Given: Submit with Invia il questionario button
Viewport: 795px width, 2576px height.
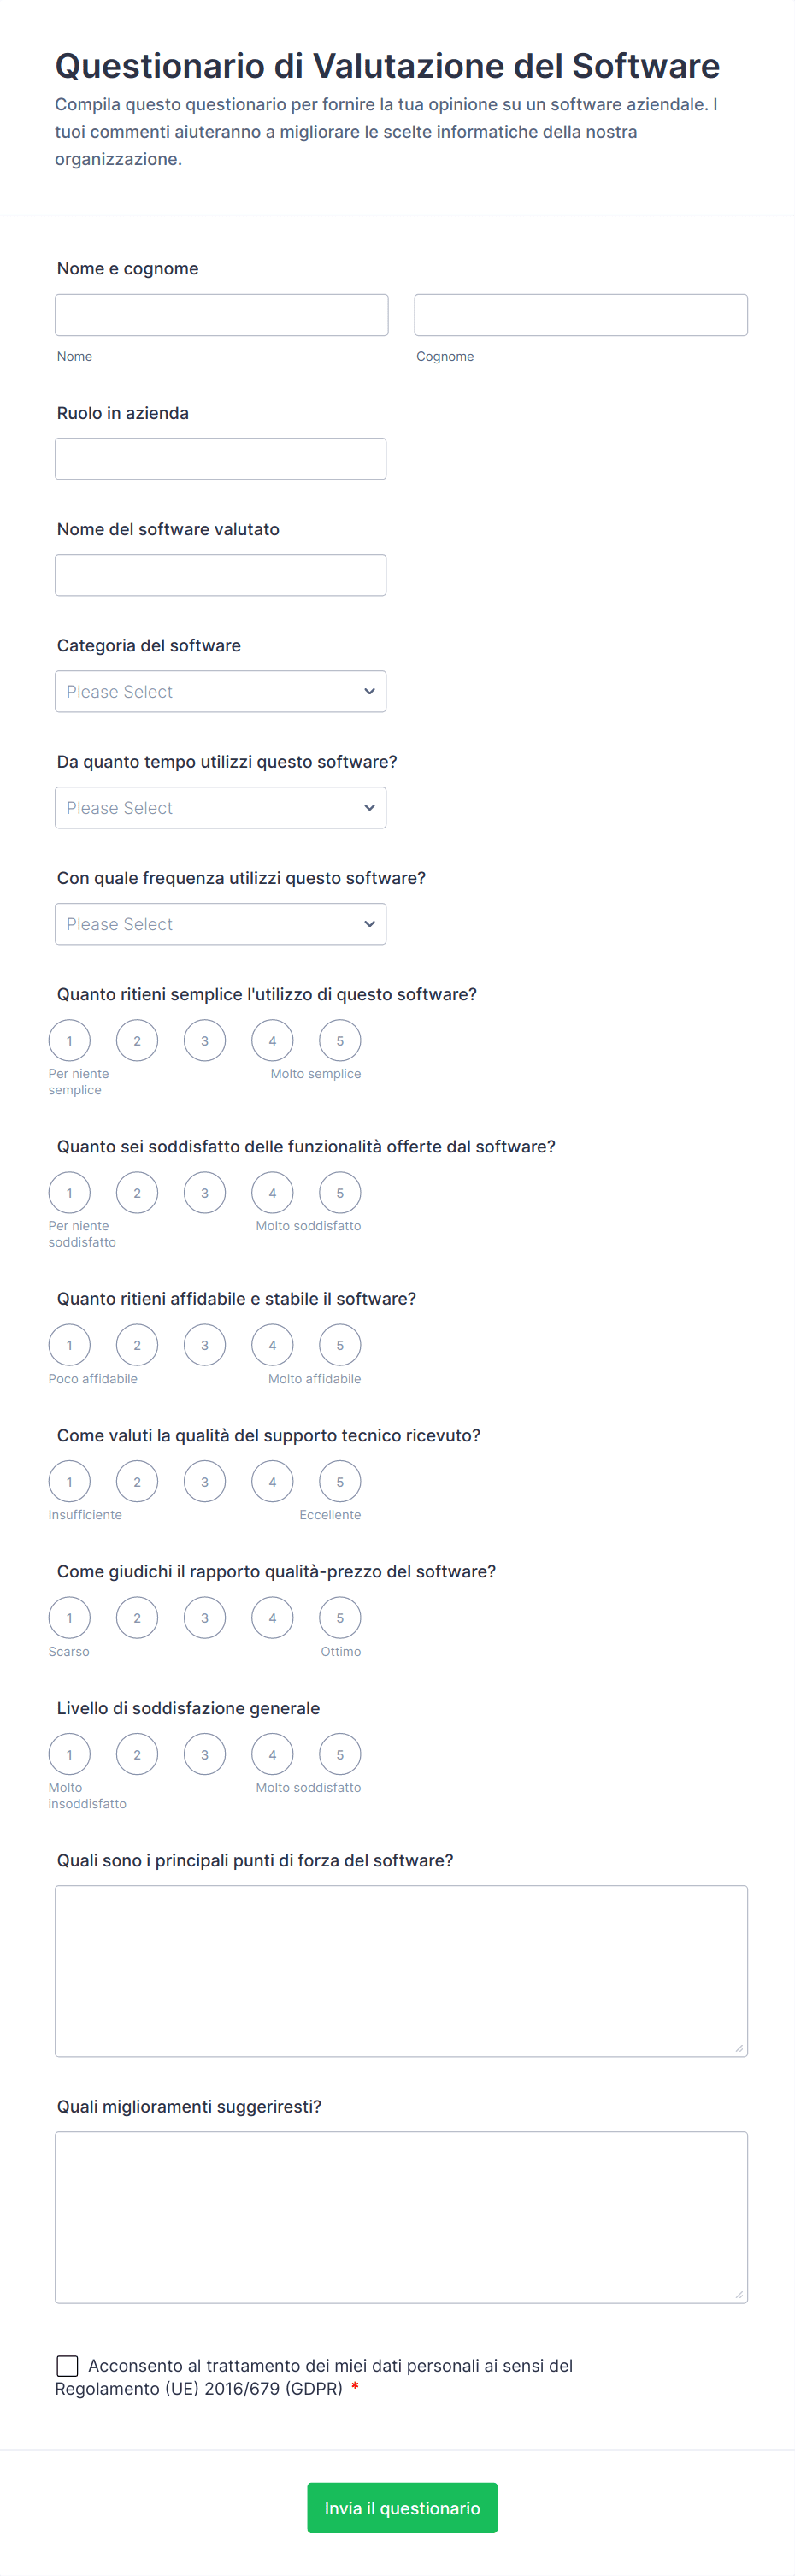Looking at the screenshot, I should click(x=402, y=2507).
